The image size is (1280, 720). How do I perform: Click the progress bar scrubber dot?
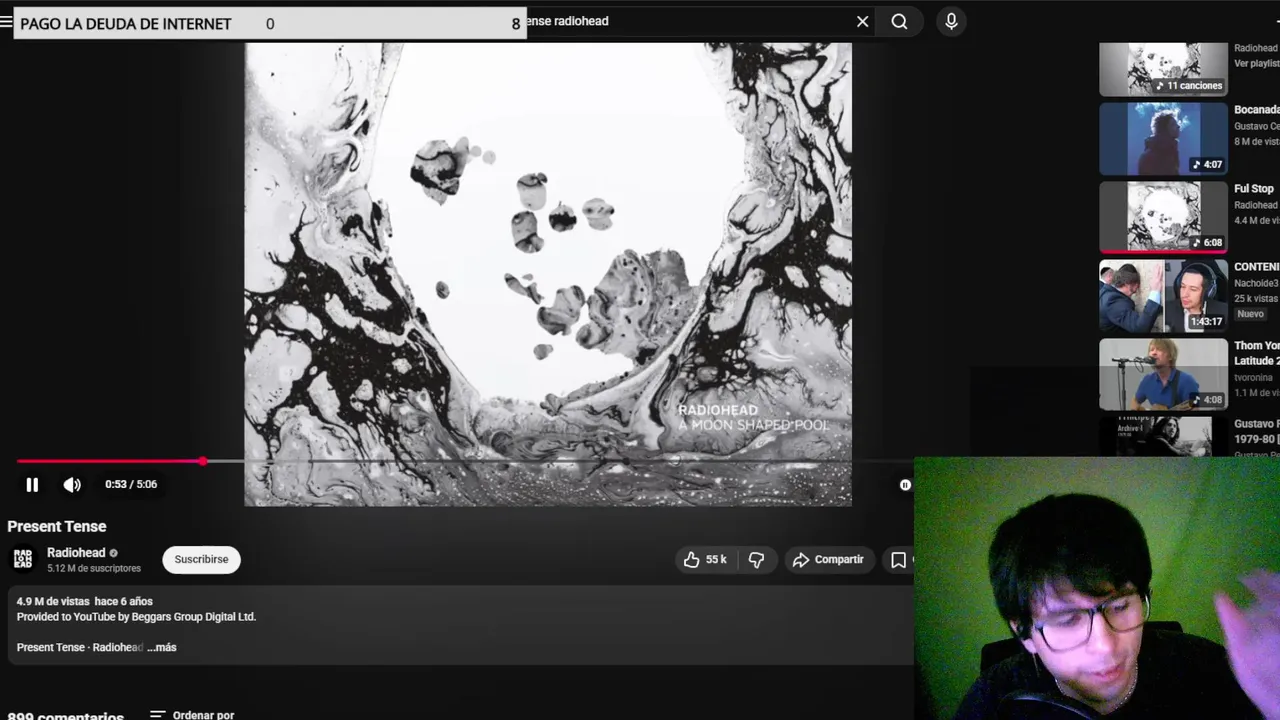point(203,461)
